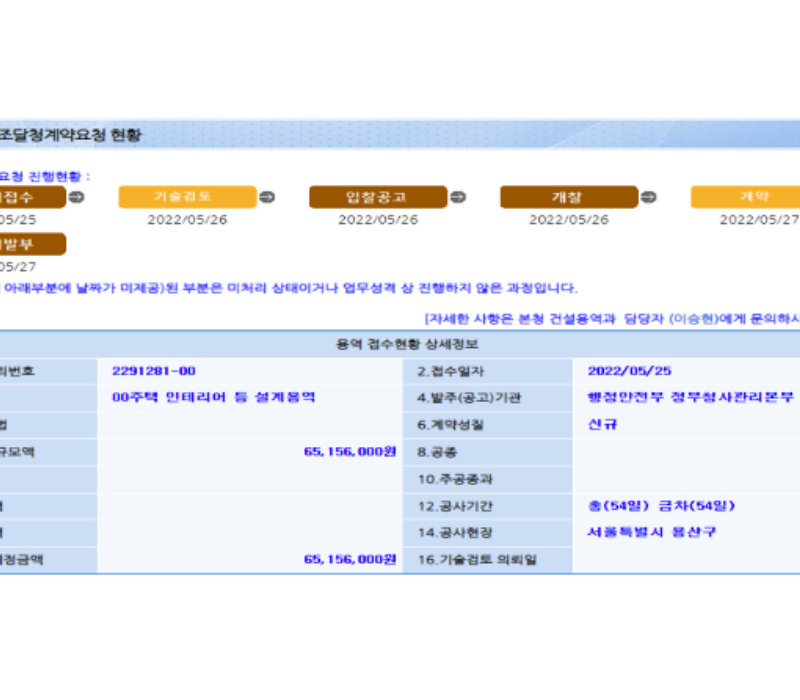This screenshot has width=800, height=700.
Task: Select the 서울특별시 용산구 site value
Action: (x=651, y=532)
